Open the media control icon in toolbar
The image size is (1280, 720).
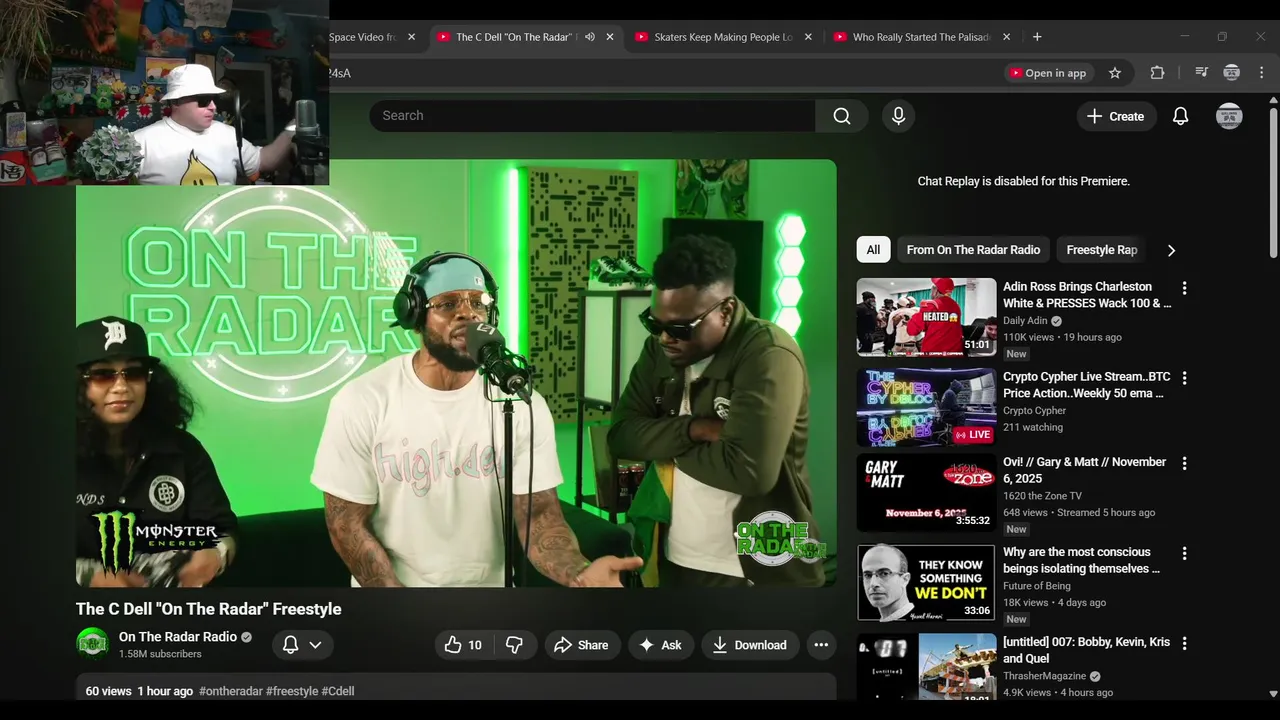(x=1201, y=73)
